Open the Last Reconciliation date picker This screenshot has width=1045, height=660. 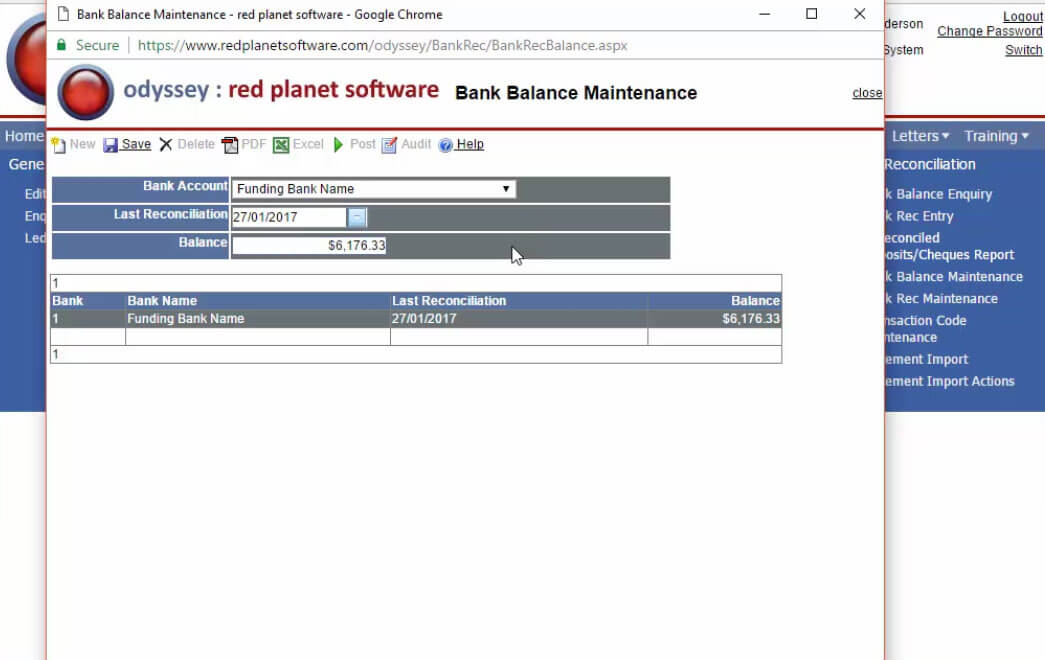point(359,216)
